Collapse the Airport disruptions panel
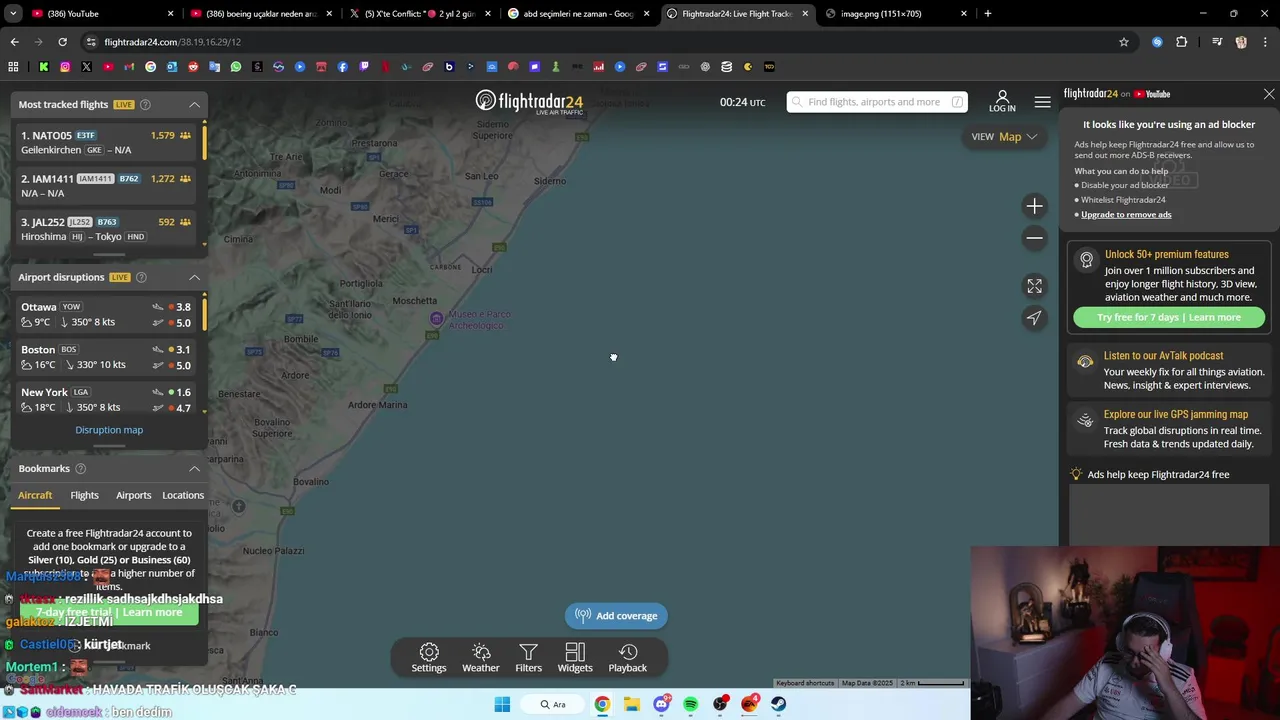1280x720 pixels. coord(194,277)
